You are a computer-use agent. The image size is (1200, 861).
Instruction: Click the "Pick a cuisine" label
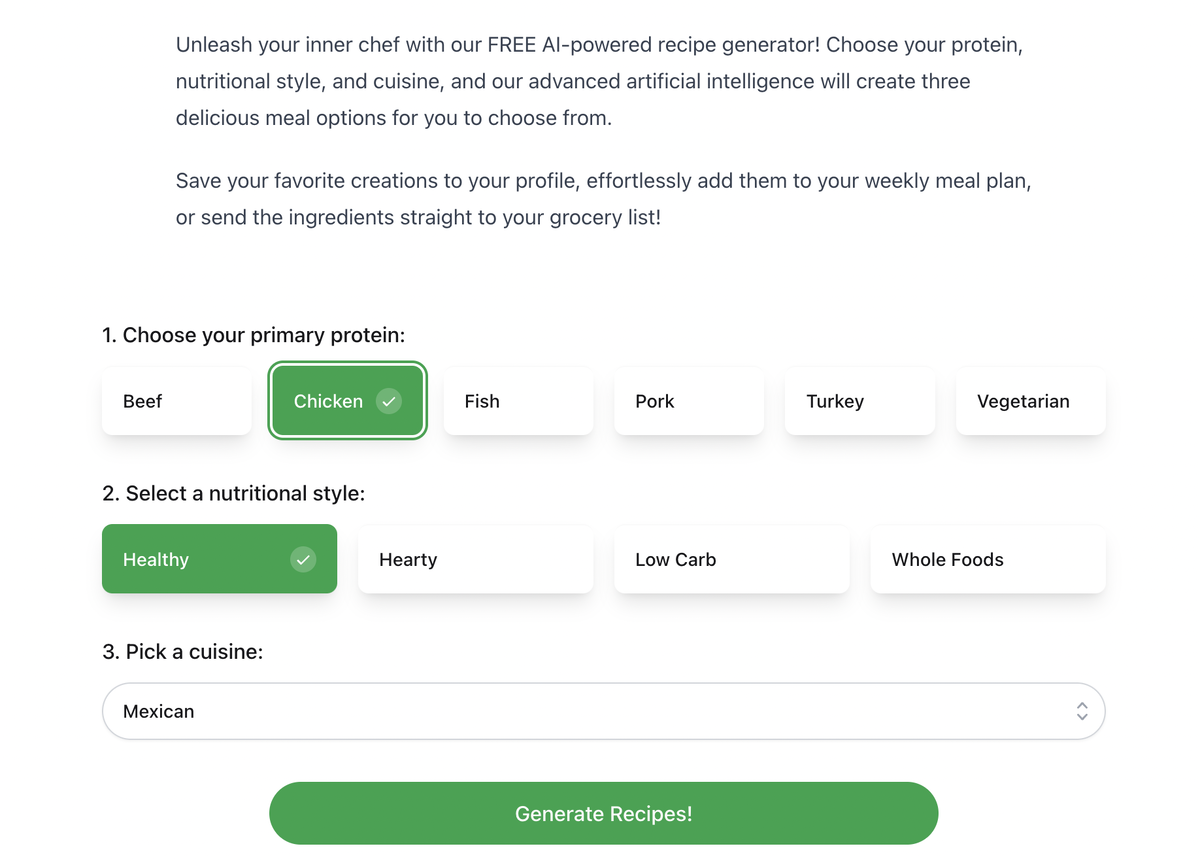[182, 652]
